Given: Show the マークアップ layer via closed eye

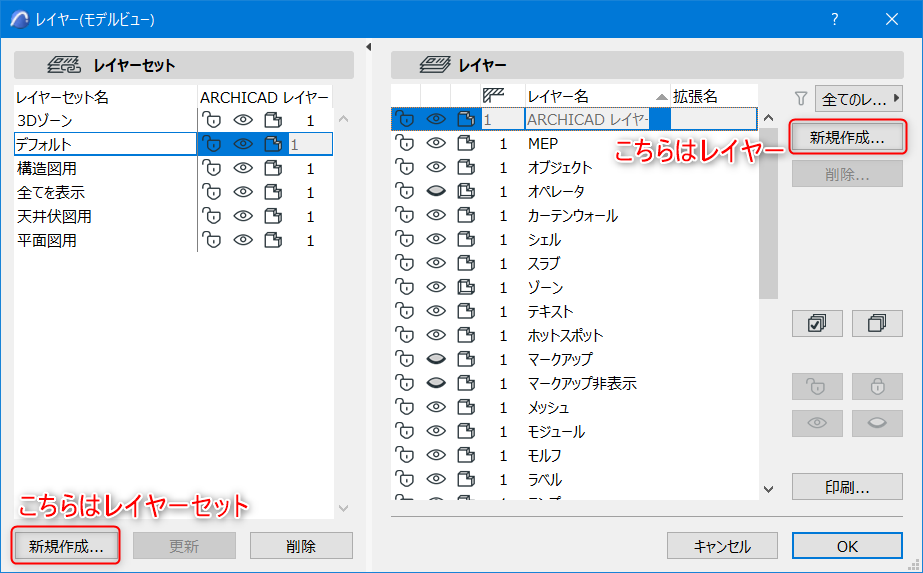Looking at the screenshot, I should click(x=436, y=359).
